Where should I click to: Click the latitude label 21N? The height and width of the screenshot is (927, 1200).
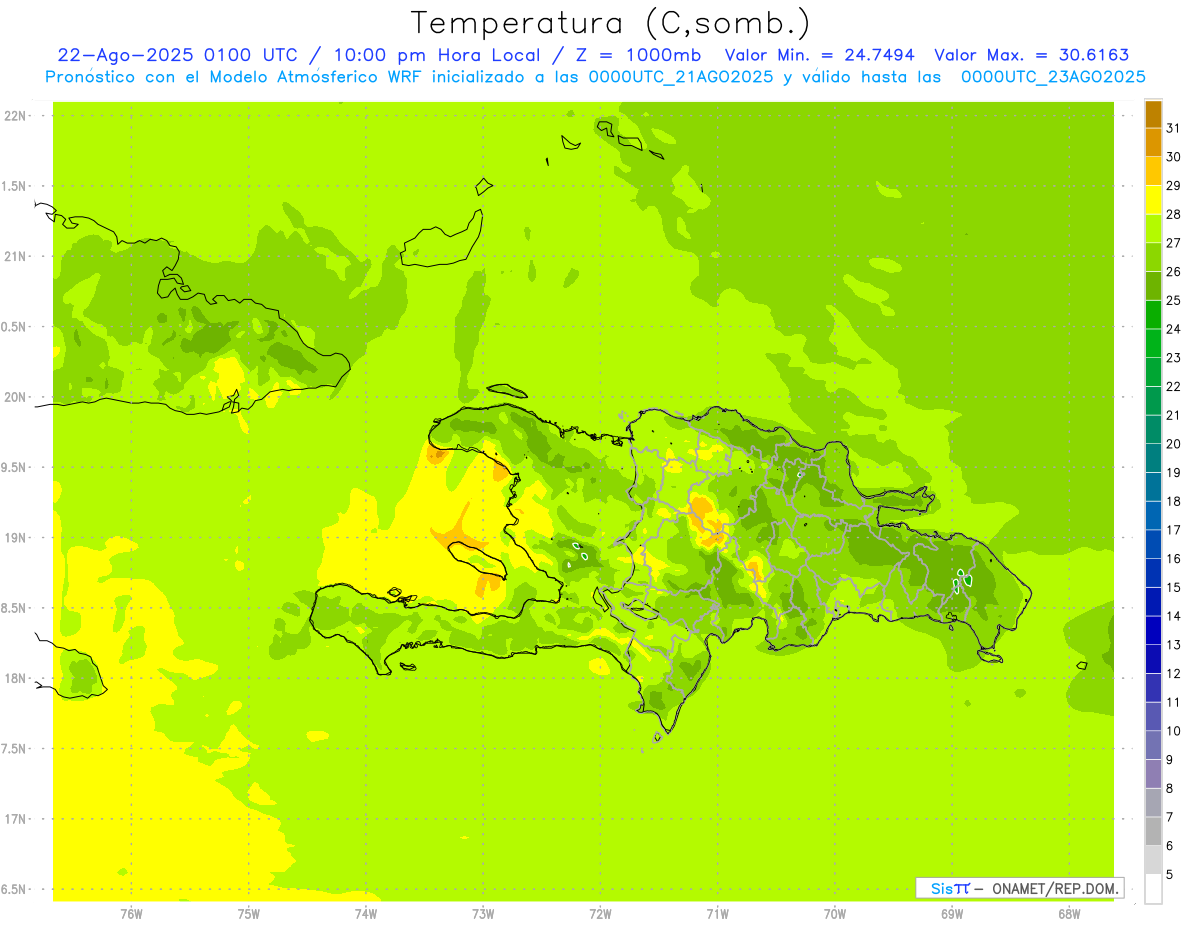(x=15, y=256)
